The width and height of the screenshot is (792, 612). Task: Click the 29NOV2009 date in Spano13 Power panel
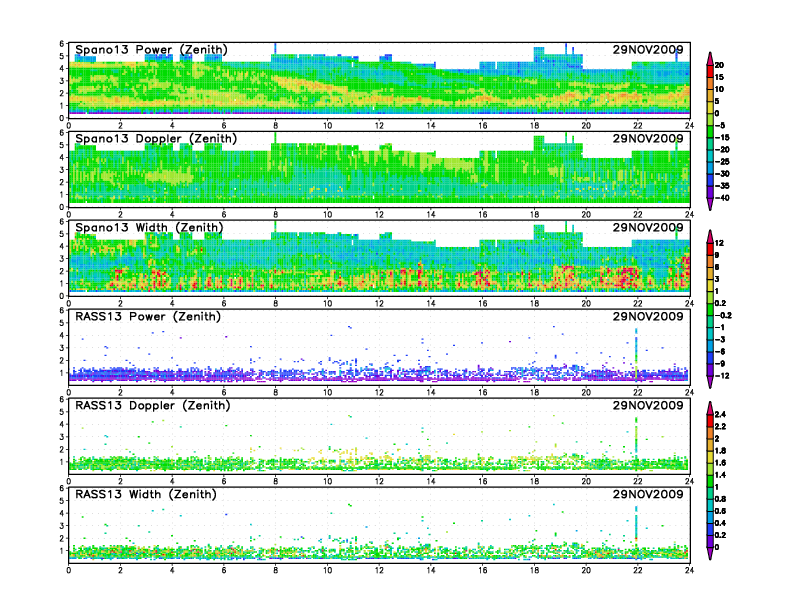(x=648, y=49)
